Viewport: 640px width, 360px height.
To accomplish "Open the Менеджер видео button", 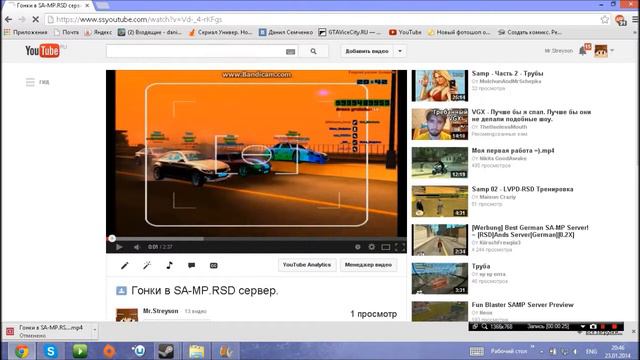I will [x=368, y=265].
